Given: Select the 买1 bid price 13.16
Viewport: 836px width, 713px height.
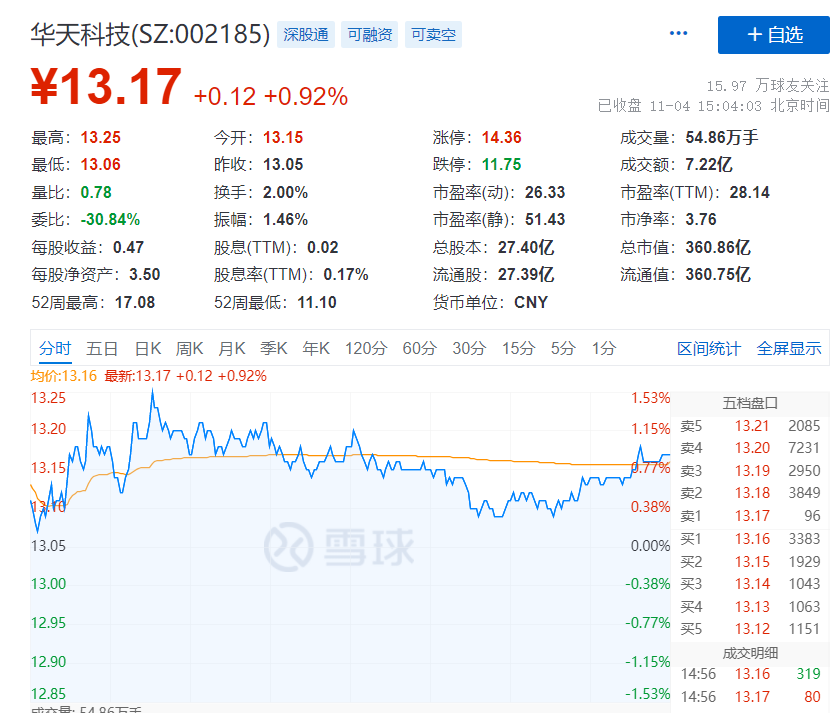Looking at the screenshot, I should pyautogui.click(x=753, y=538).
